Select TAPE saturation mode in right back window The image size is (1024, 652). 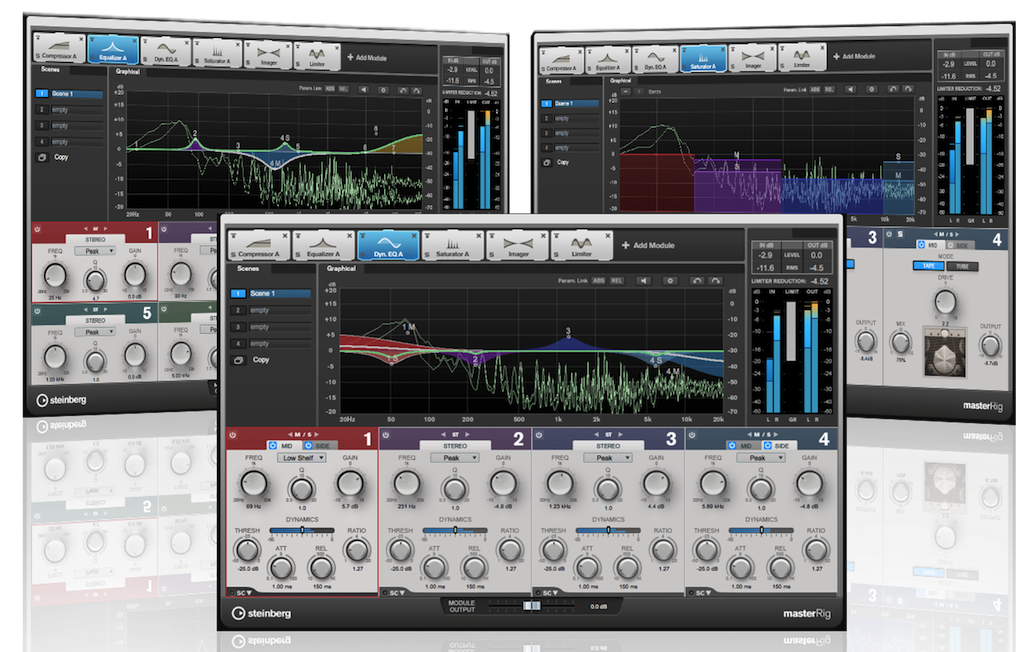pyautogui.click(x=928, y=266)
